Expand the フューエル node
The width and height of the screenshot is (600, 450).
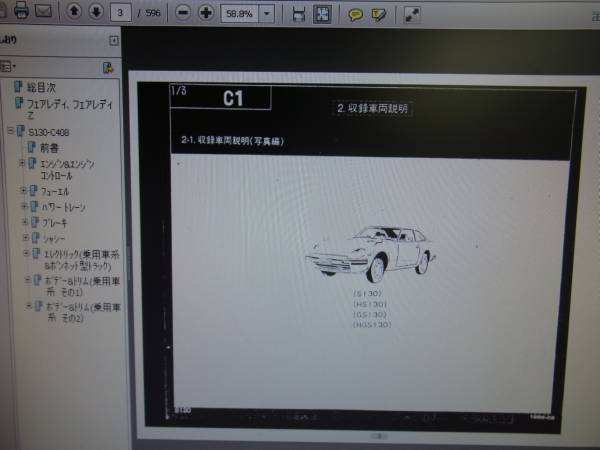point(23,190)
